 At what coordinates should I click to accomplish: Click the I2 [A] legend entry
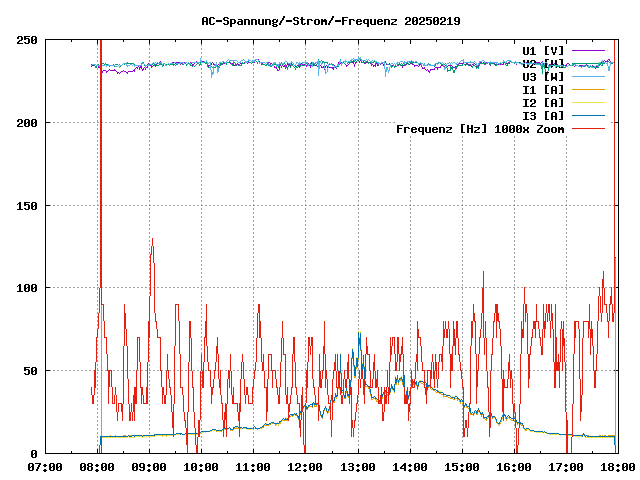point(543,102)
